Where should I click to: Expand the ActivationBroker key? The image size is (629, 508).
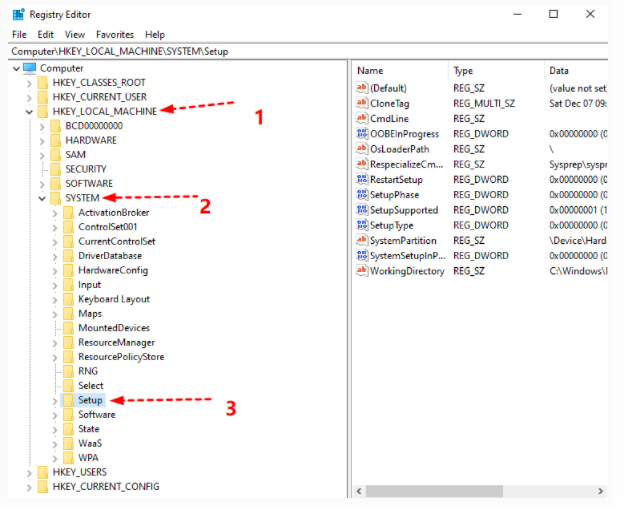55,213
